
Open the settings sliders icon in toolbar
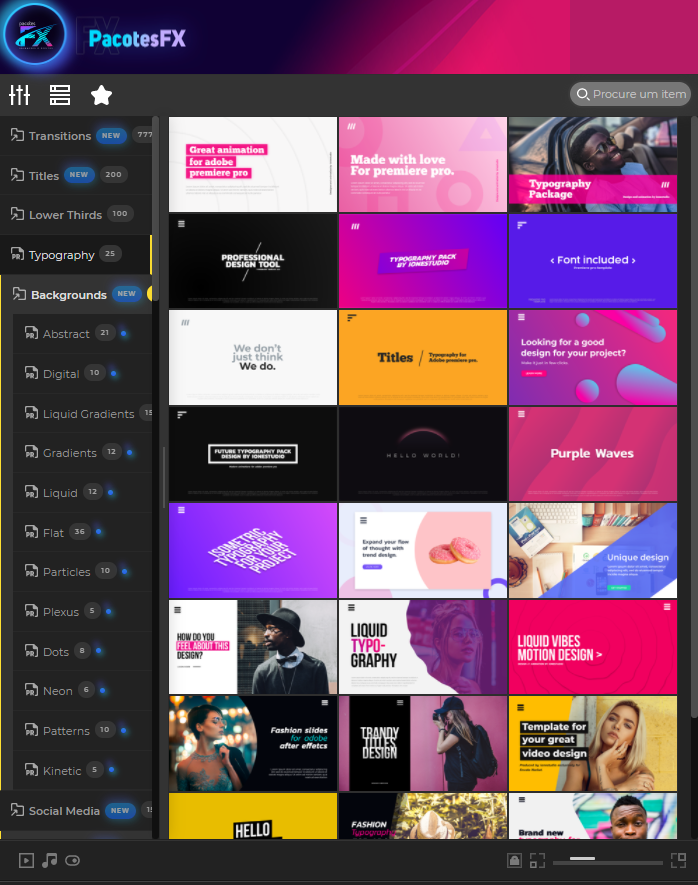[20, 95]
